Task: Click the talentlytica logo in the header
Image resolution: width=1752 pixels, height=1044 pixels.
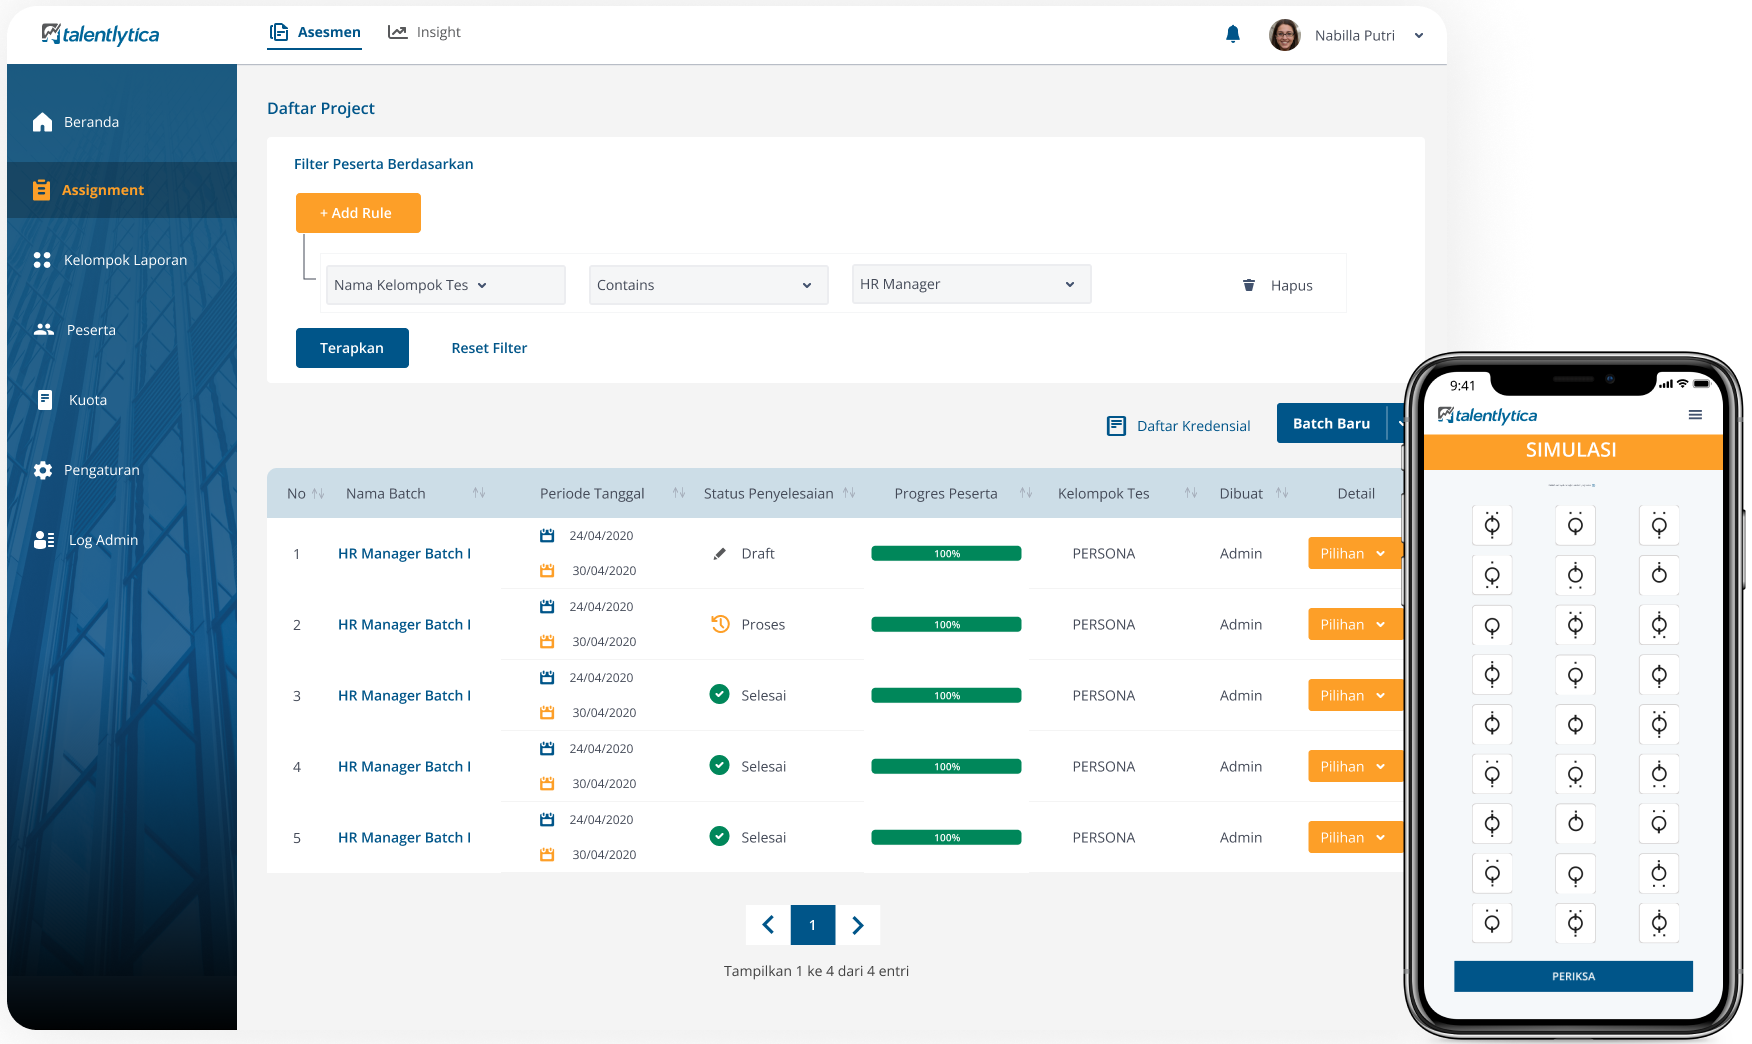Action: tap(100, 35)
